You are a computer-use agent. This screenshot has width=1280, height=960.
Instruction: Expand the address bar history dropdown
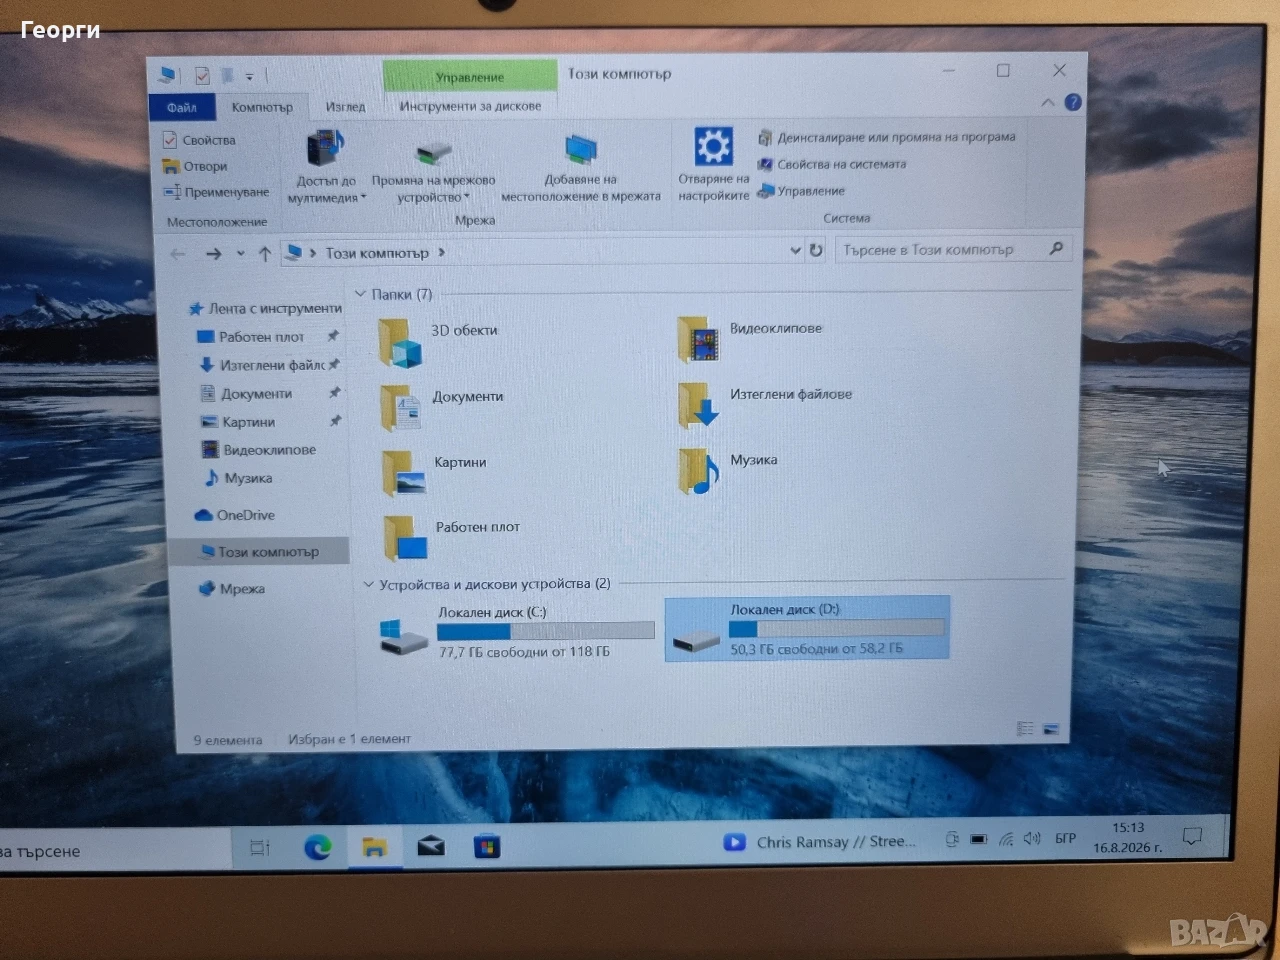795,250
